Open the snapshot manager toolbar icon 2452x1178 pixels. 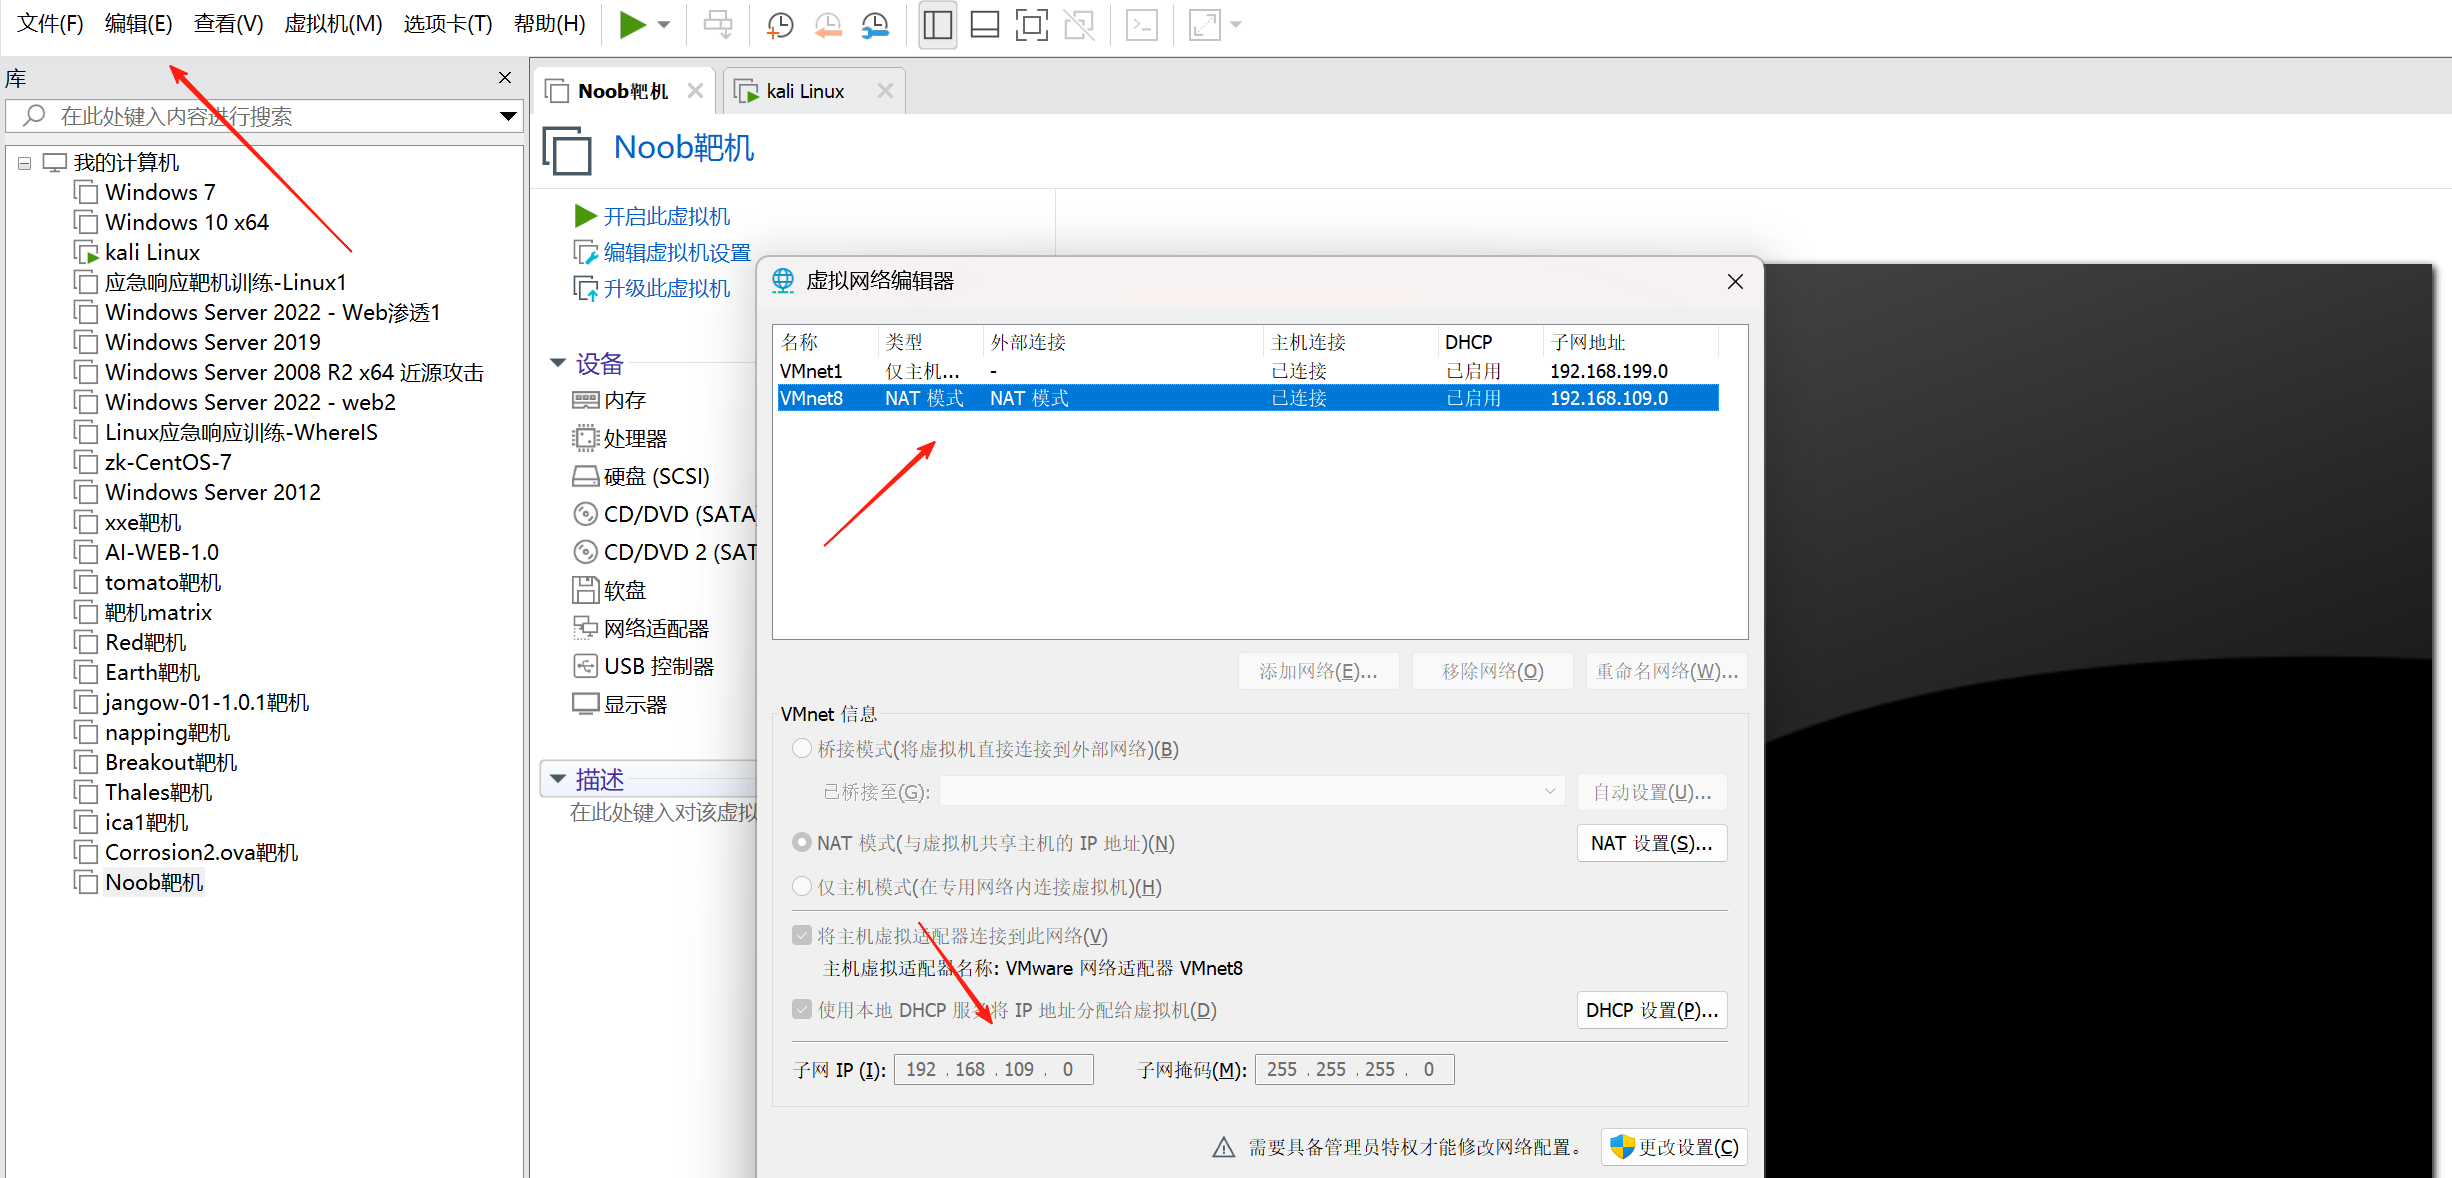click(876, 25)
